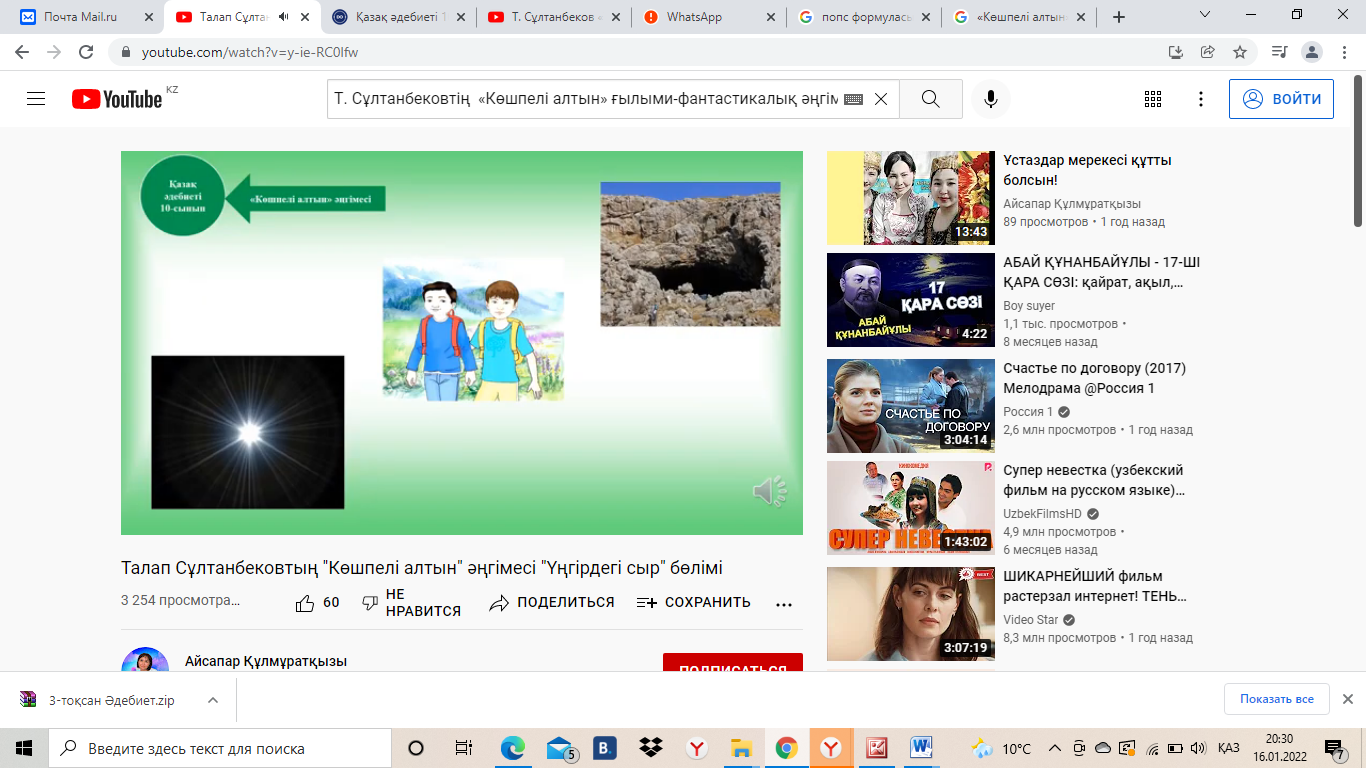Open the media controls icon in Chrome toolbar
The image size is (1366, 768).
point(1279,52)
